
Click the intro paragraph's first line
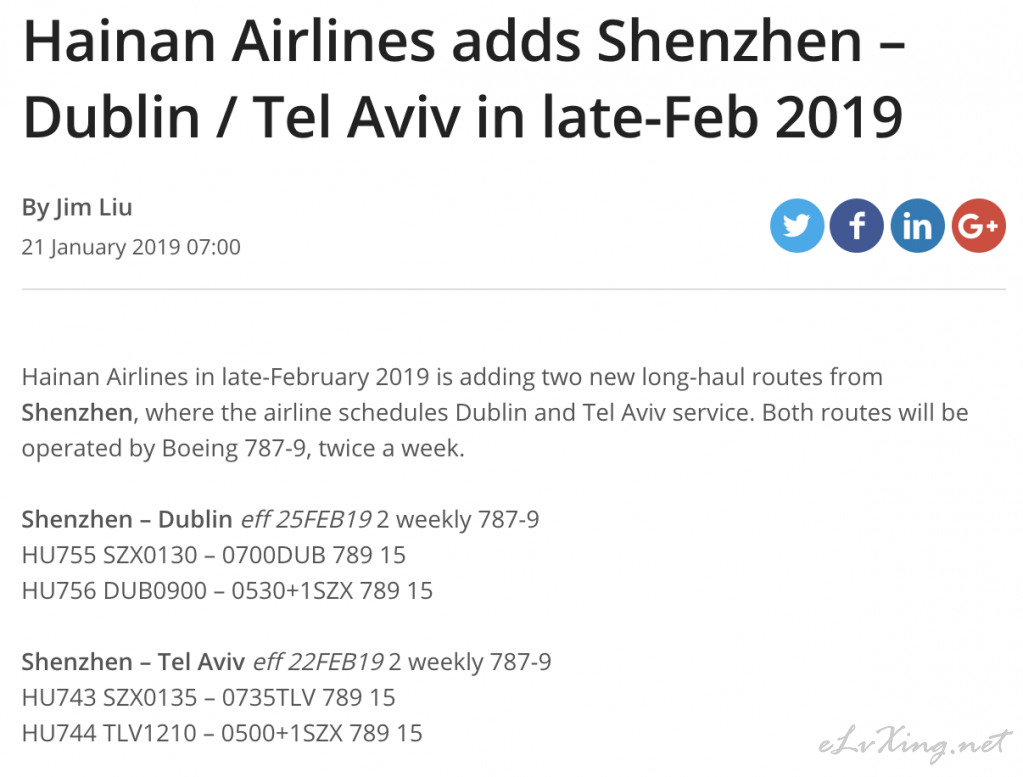452,377
